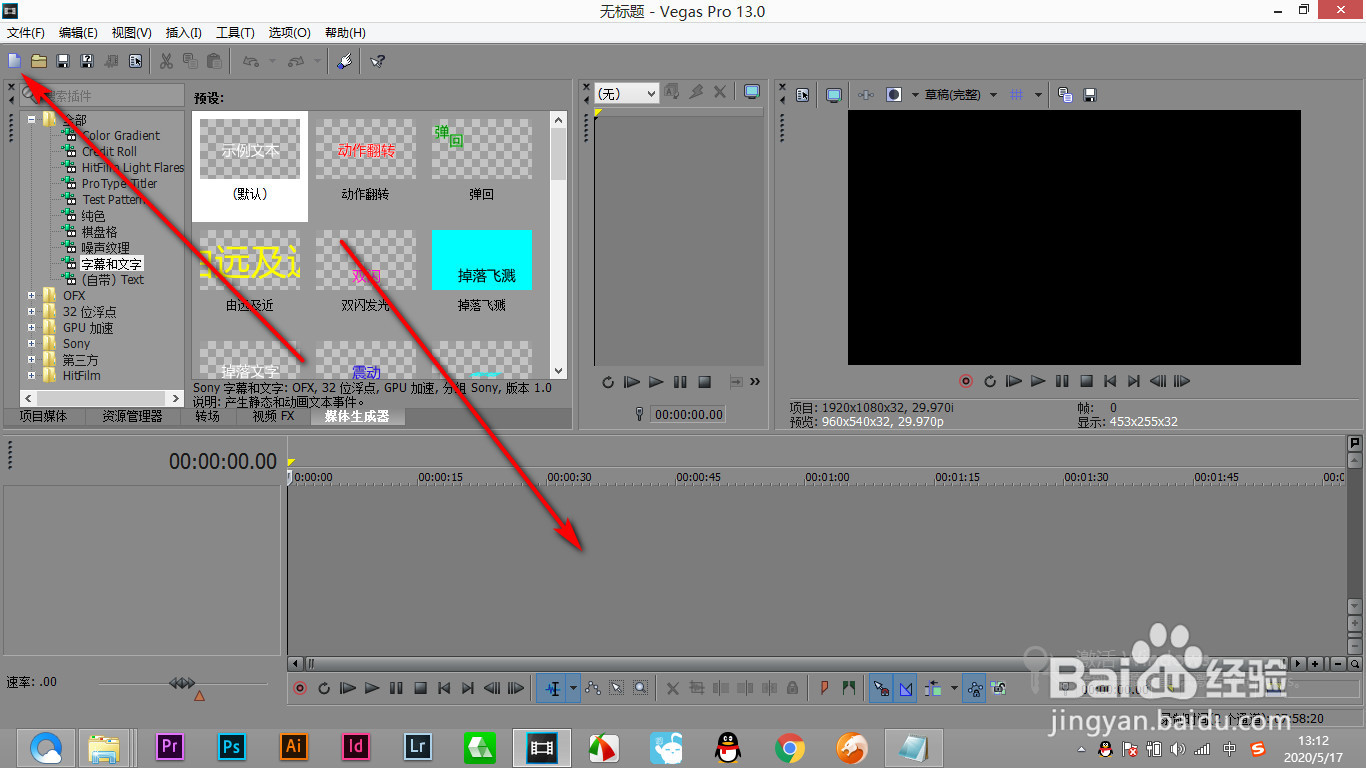Insert a region with the green flags icon
Image resolution: width=1366 pixels, height=768 pixels.
point(849,688)
